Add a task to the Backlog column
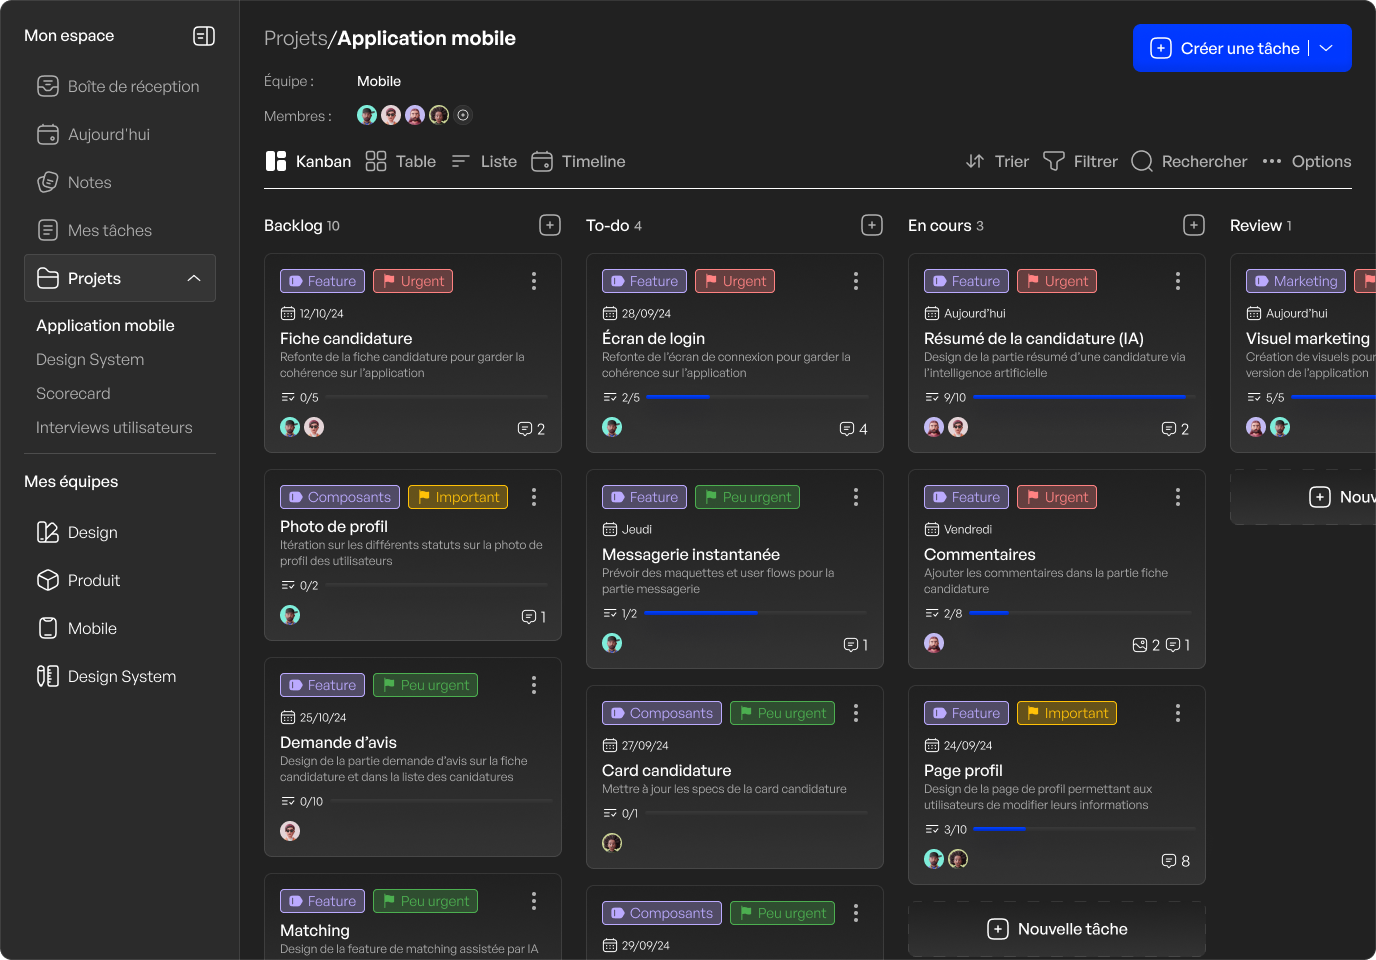 550,225
